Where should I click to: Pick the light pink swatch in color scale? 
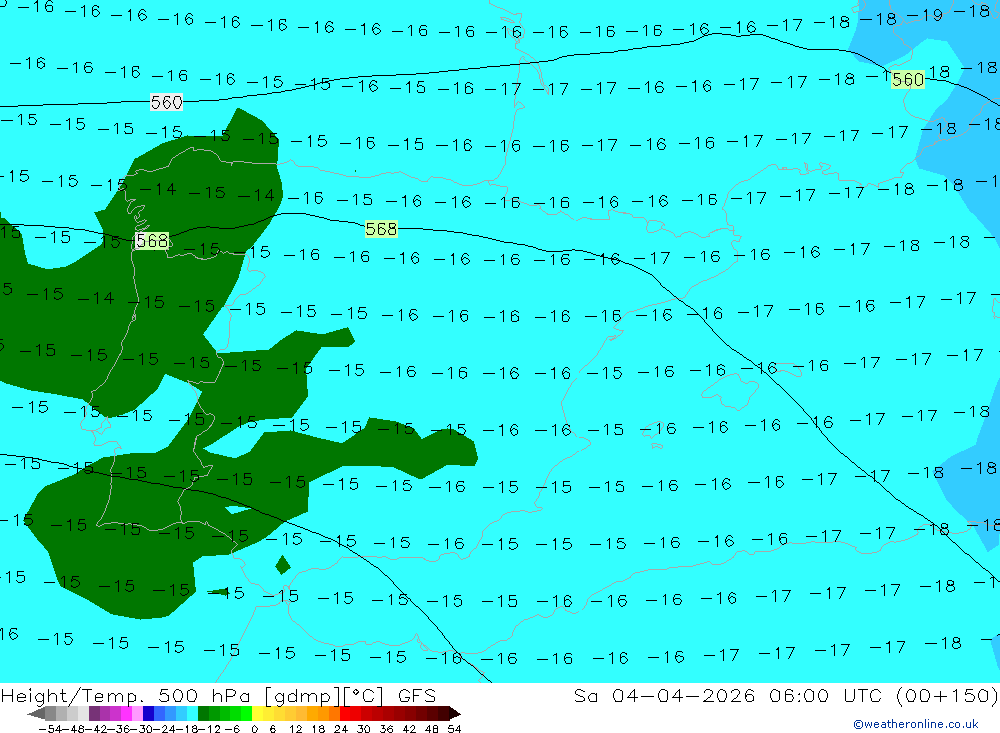(x=137, y=714)
